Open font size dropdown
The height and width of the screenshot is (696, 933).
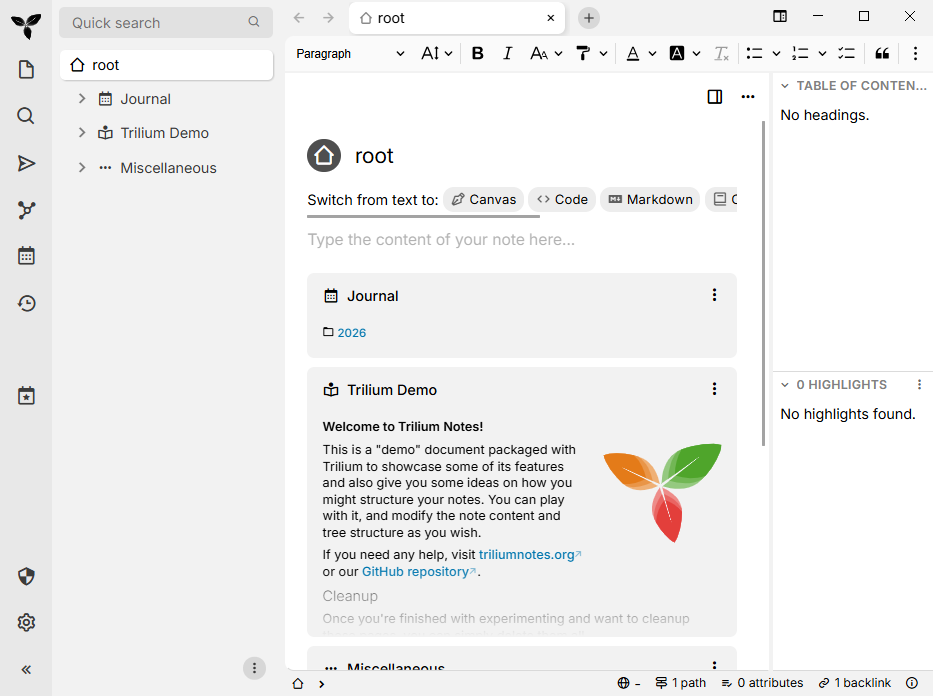click(437, 54)
